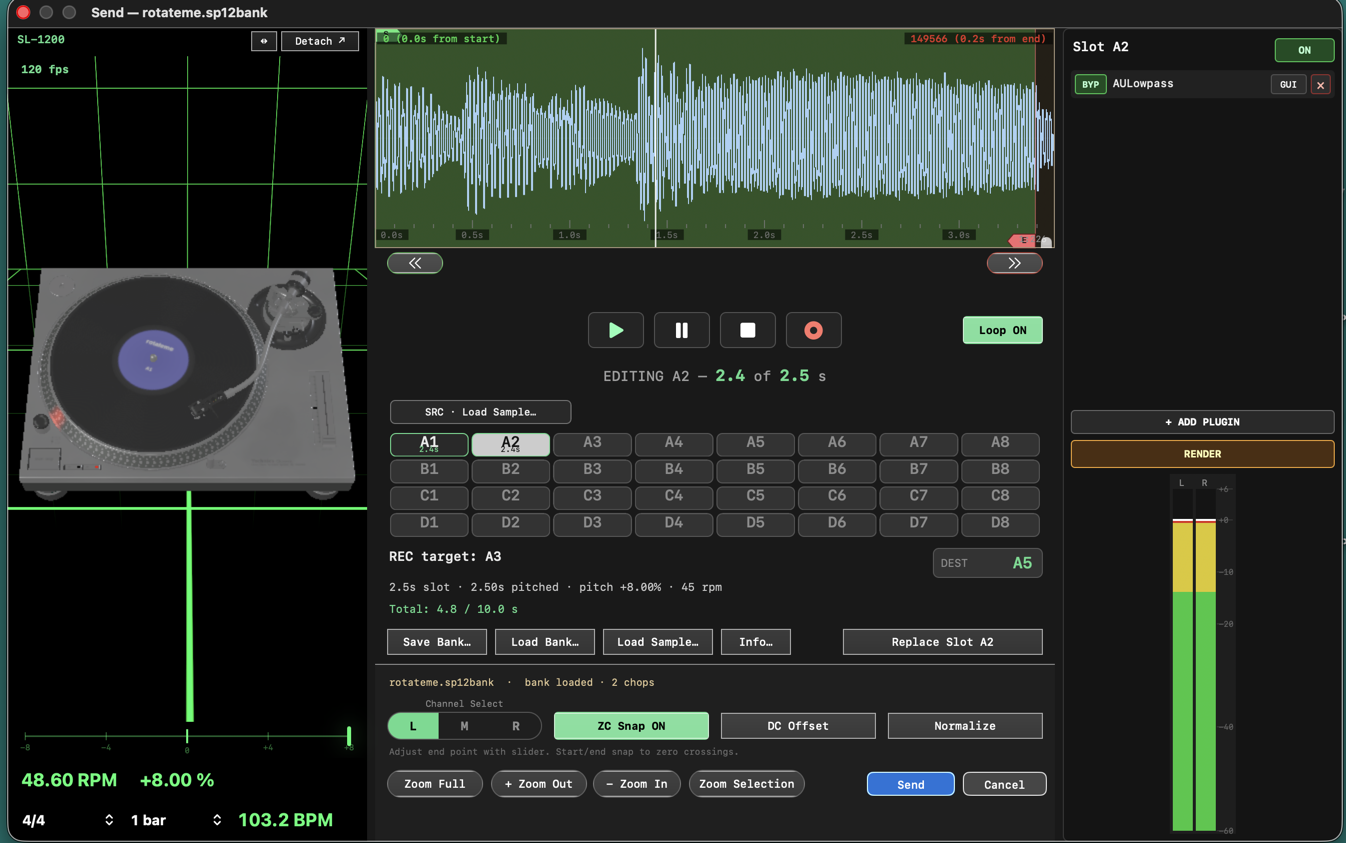Click the red end marker flag
Viewport: 1346px width, 843px height.
click(1021, 240)
